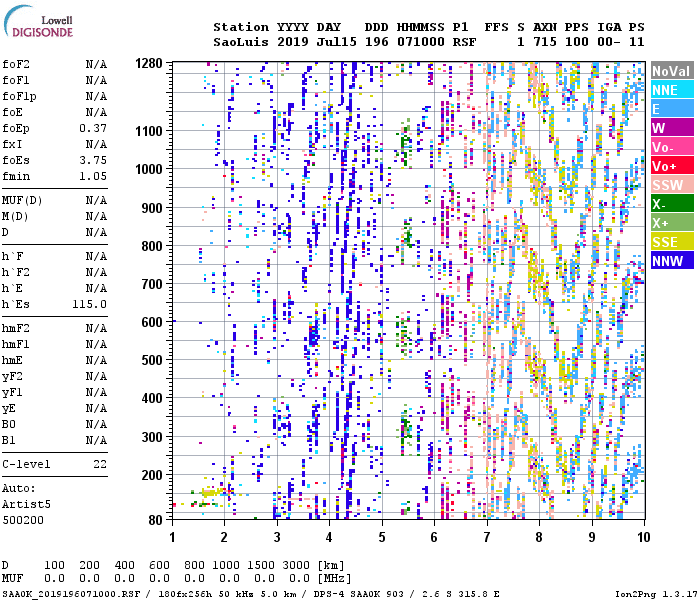Choose the Vo+ red legend swatch
The height and width of the screenshot is (600, 700).
[671, 166]
